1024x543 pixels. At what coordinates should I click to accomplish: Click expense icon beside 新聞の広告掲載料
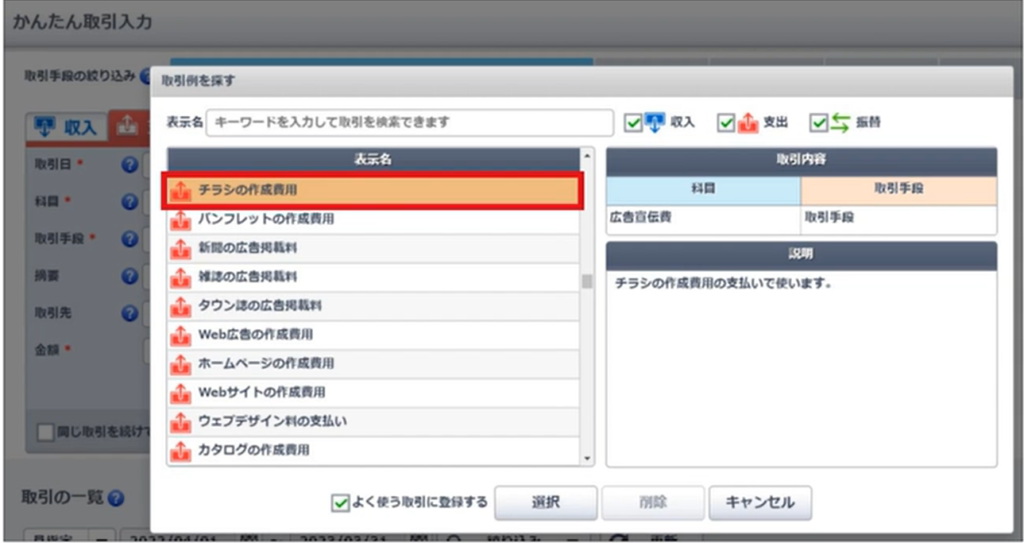[181, 247]
